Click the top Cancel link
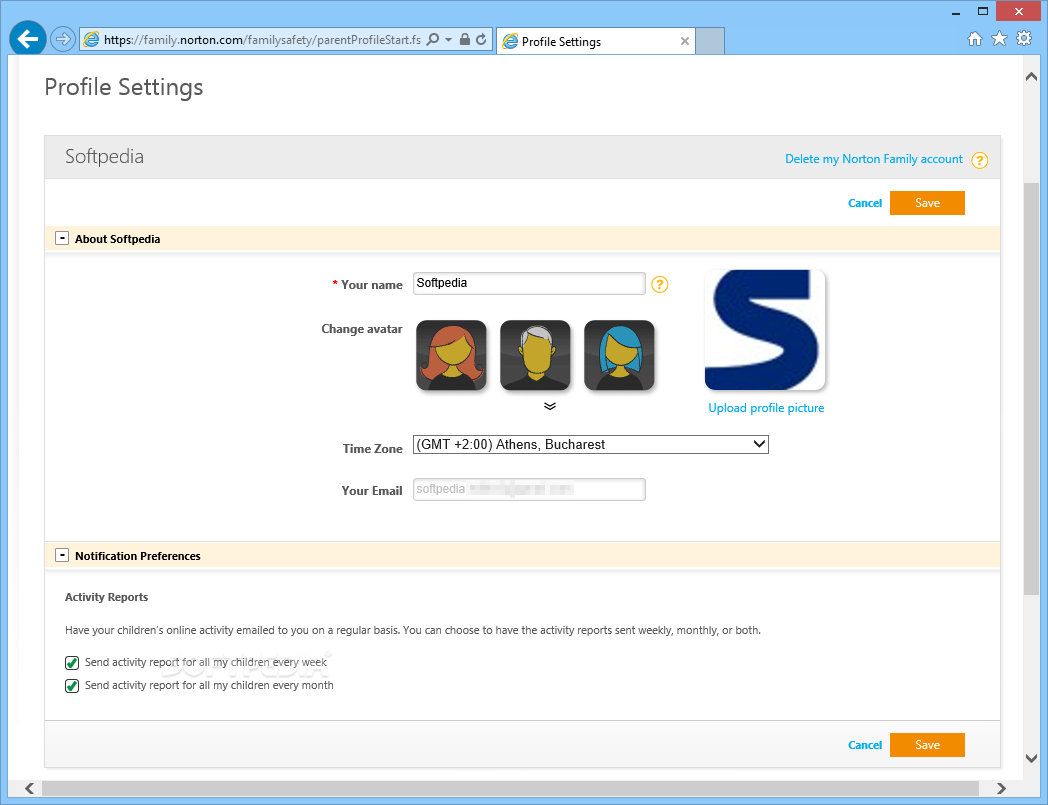Image resolution: width=1048 pixels, height=805 pixels. pos(865,203)
